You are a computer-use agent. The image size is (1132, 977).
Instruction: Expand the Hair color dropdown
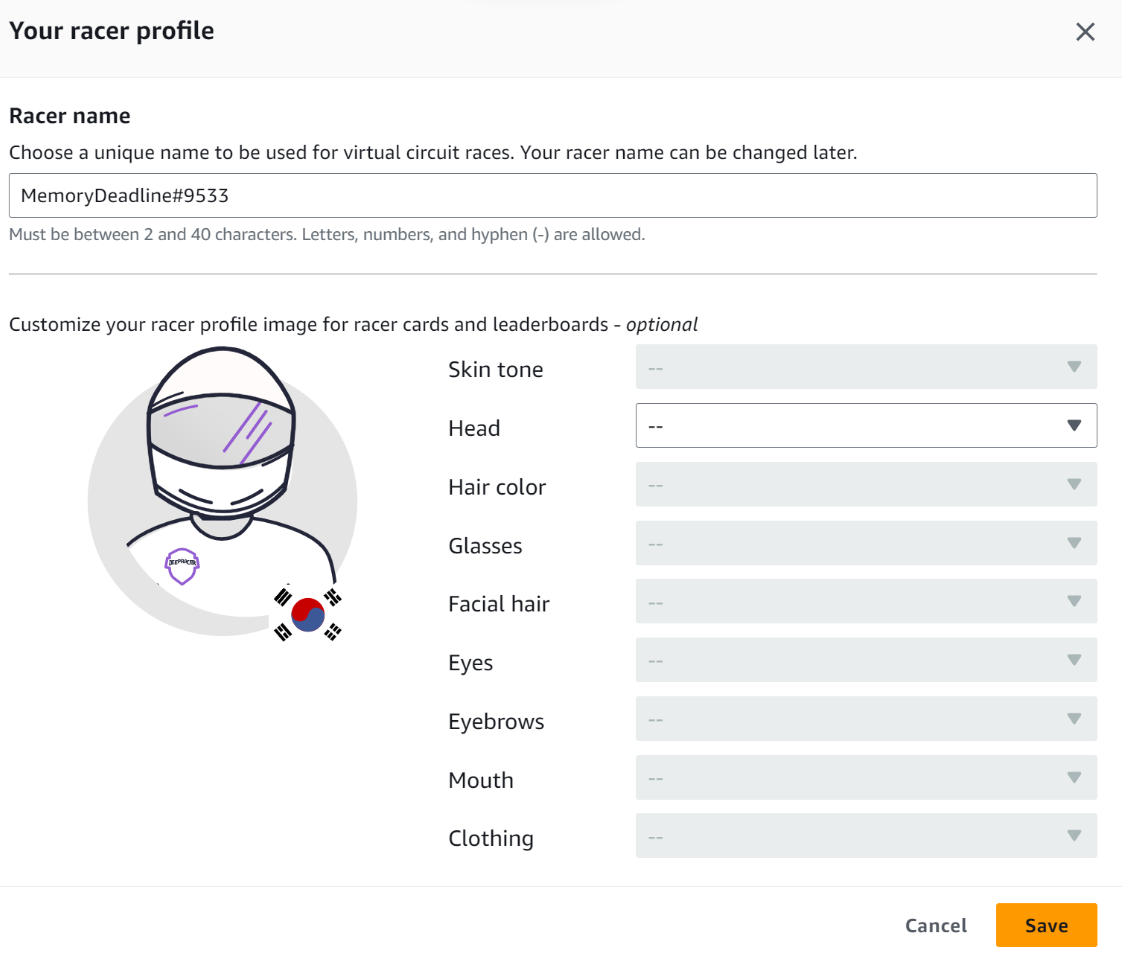pos(866,485)
